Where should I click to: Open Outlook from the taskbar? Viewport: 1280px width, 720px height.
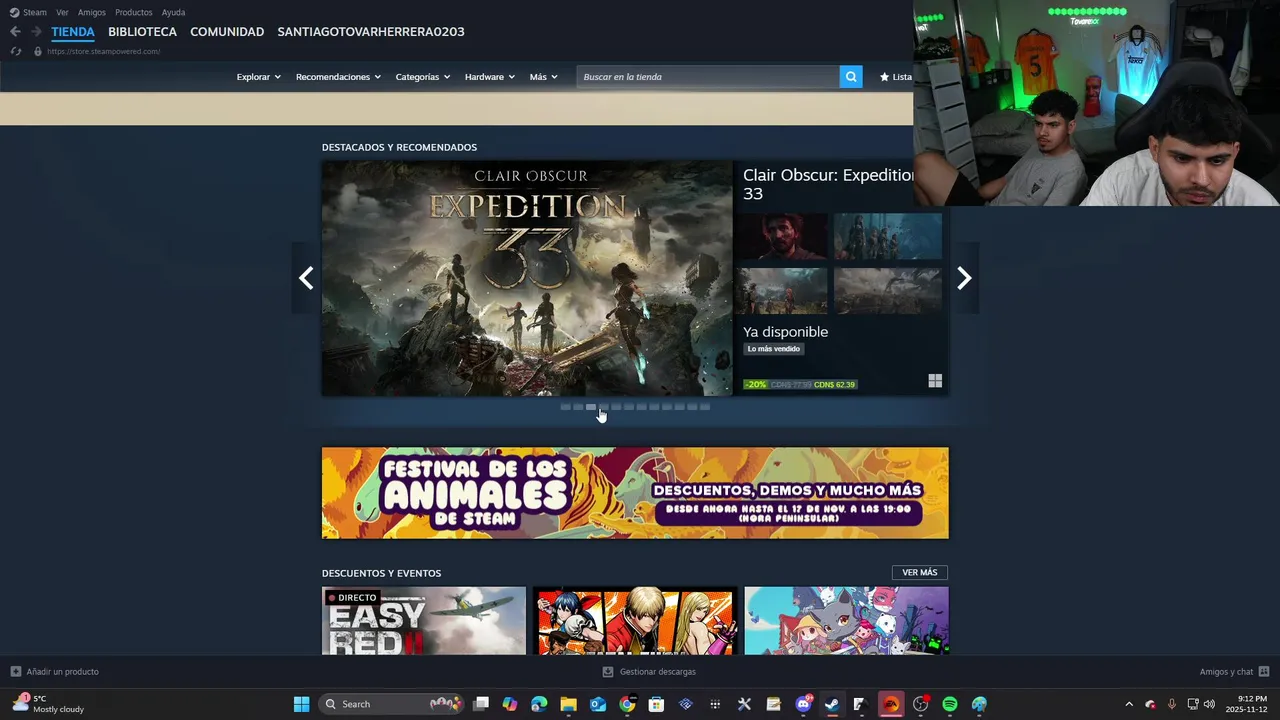pyautogui.click(x=598, y=704)
